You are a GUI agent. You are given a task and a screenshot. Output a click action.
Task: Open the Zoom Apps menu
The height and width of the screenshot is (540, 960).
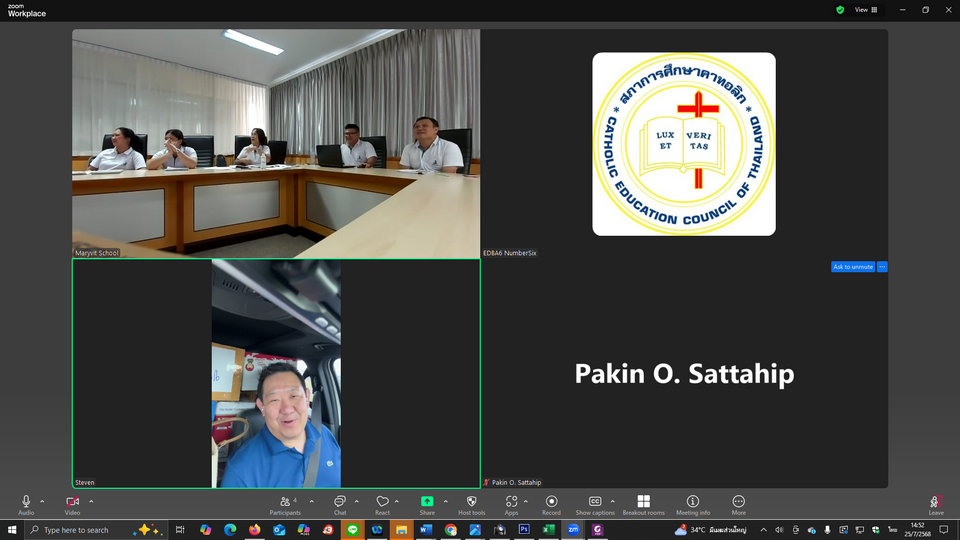[x=511, y=504]
